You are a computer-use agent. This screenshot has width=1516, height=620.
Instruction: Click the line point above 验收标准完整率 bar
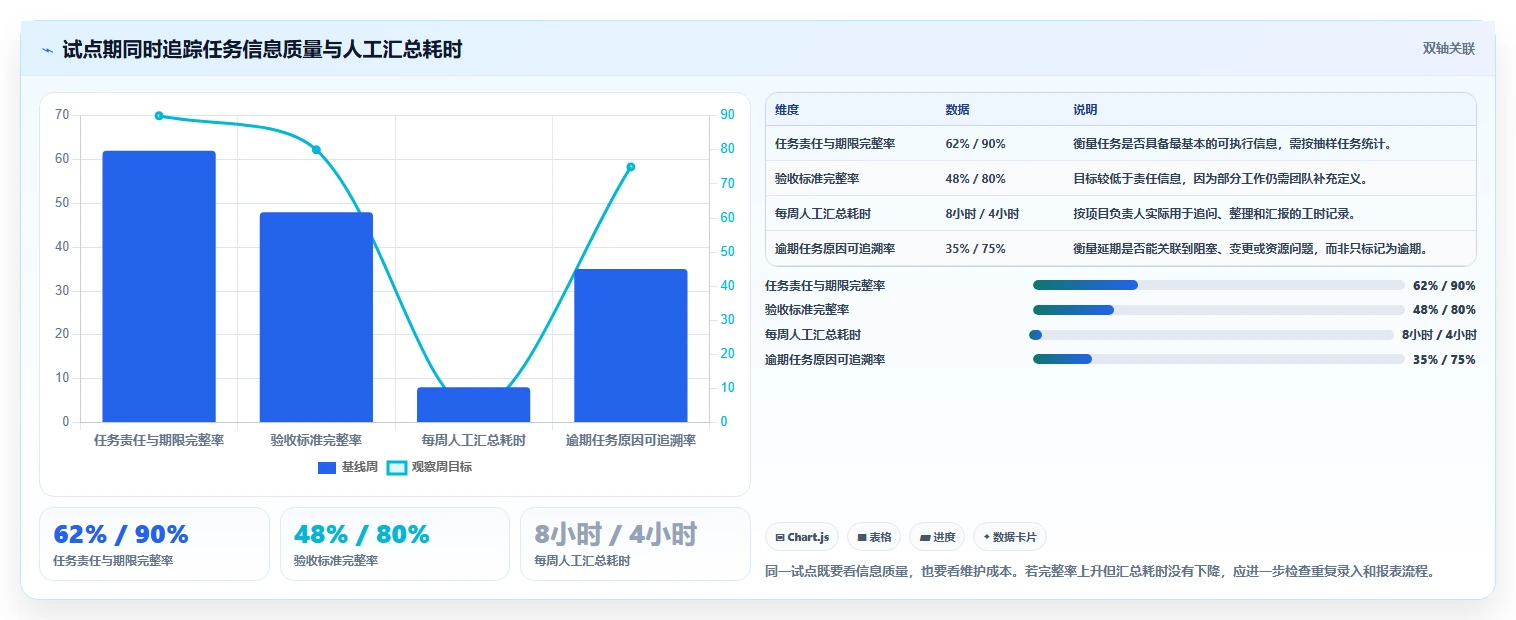316,150
